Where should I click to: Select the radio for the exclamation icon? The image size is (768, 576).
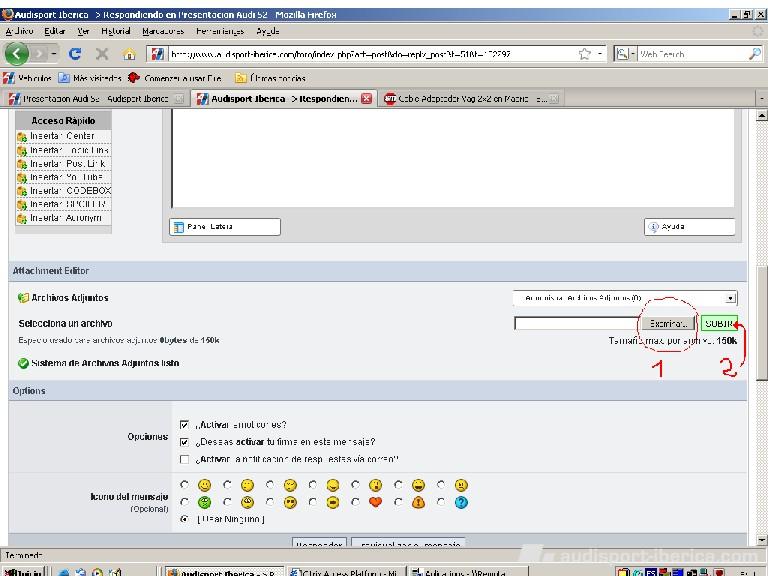(x=398, y=502)
